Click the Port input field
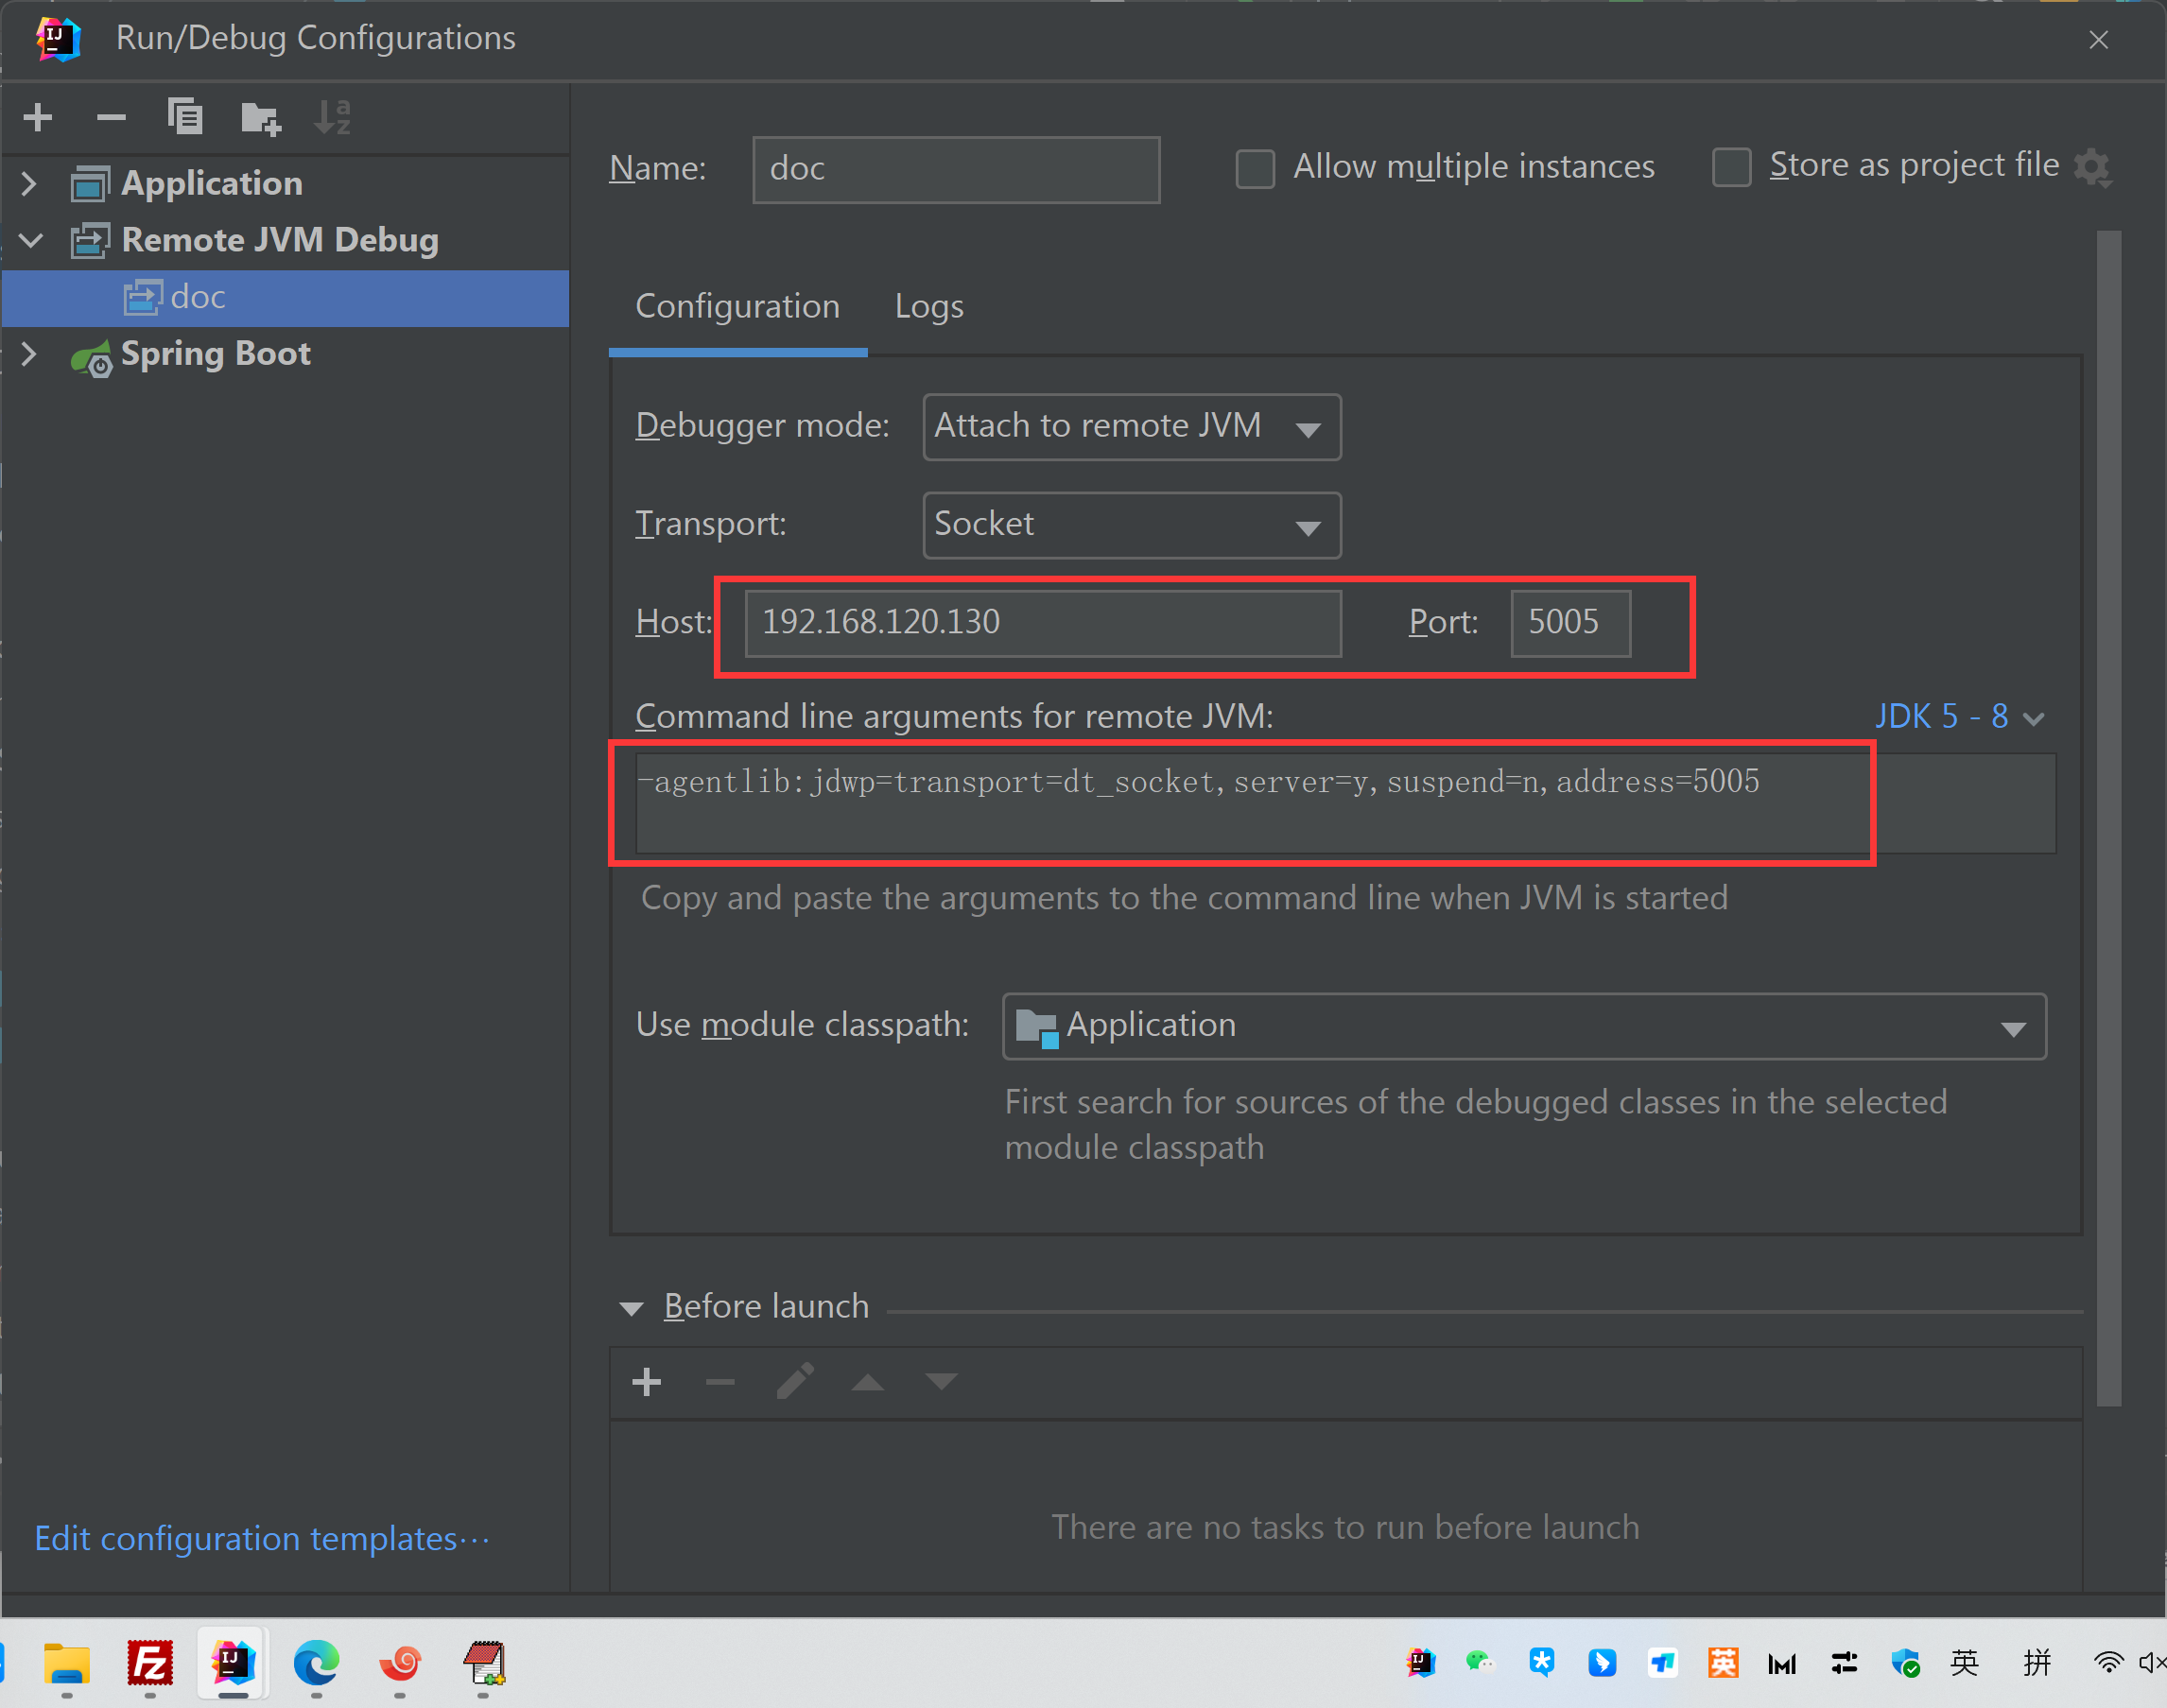Screen dimensions: 2167x1708 (x=1570, y=622)
